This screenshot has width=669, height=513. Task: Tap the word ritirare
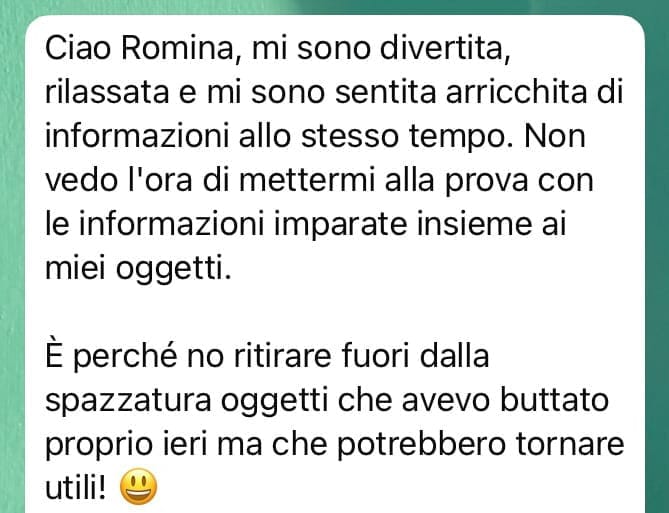[x=282, y=356]
